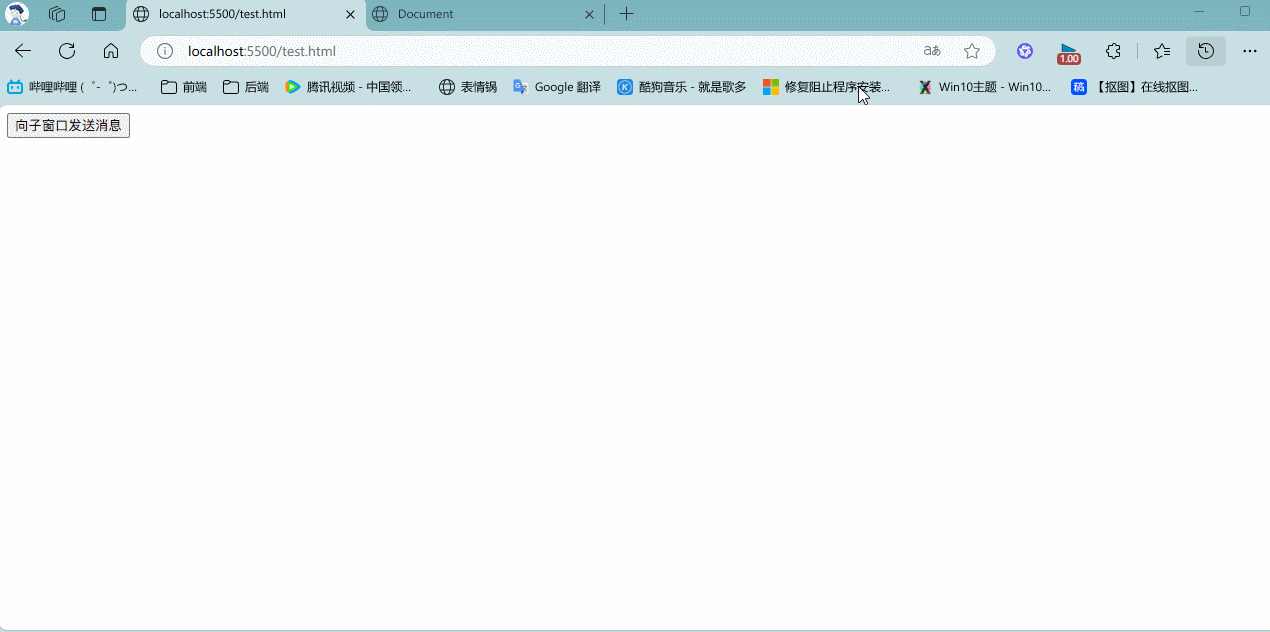The width and height of the screenshot is (1270, 632).
Task: Switch to the Document tab
Action: (485, 14)
